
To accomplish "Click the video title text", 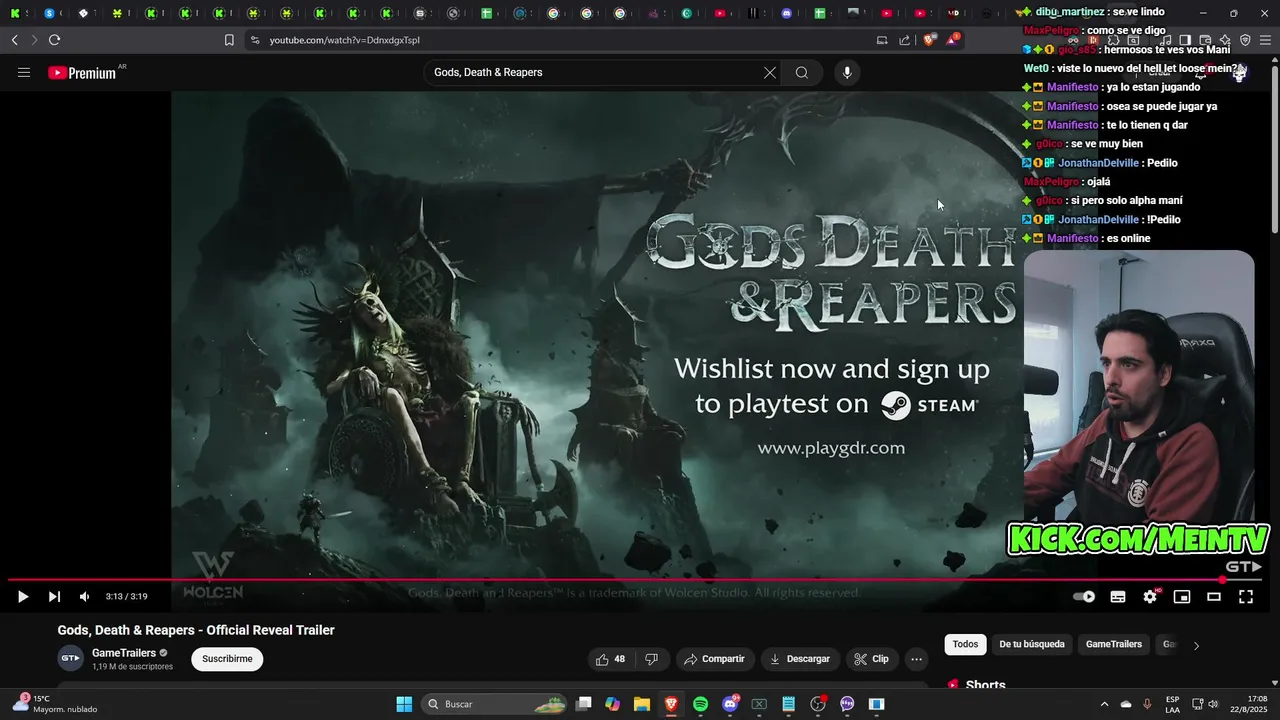I will click(x=196, y=630).
